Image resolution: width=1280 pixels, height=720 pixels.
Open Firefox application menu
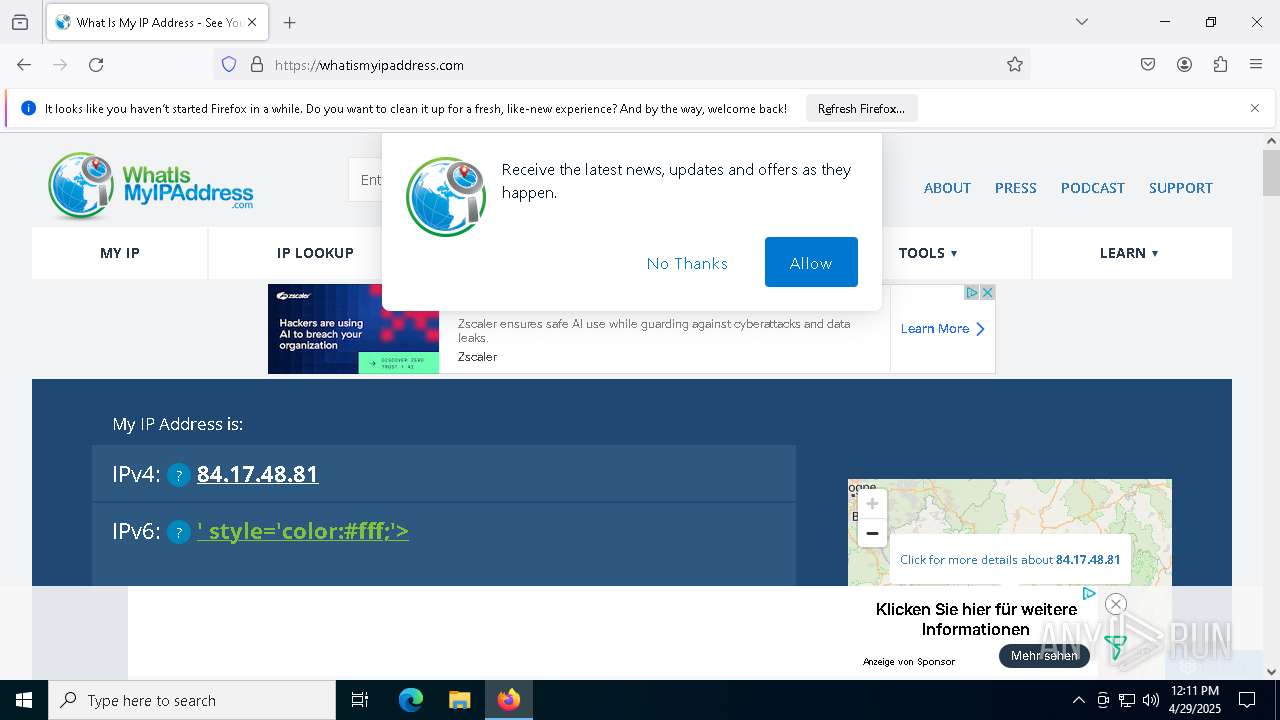click(1256, 65)
